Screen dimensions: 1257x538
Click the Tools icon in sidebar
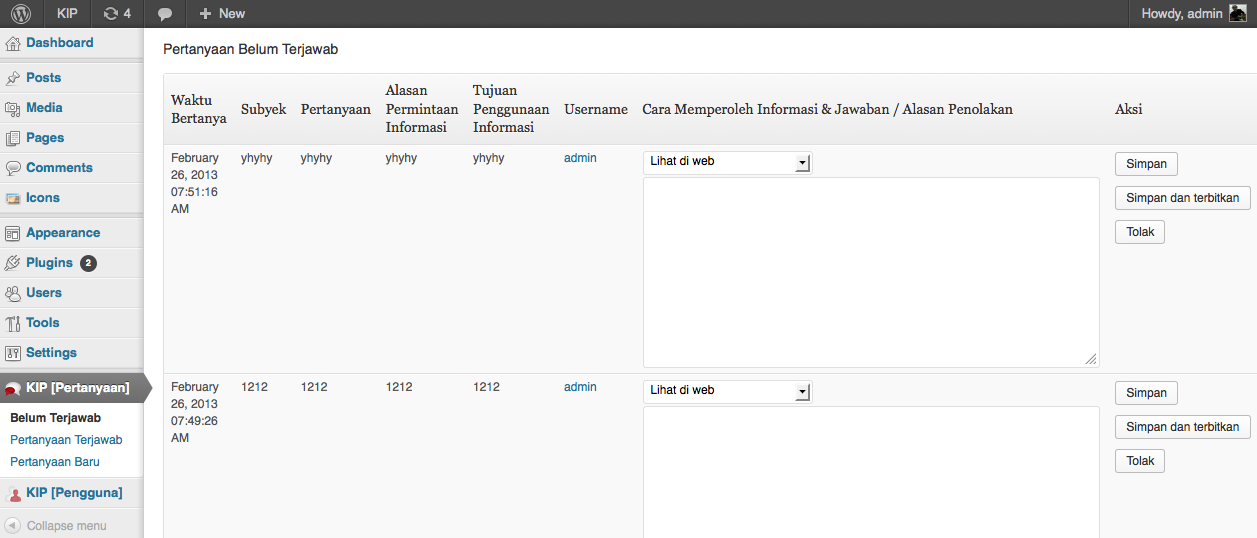click(13, 323)
